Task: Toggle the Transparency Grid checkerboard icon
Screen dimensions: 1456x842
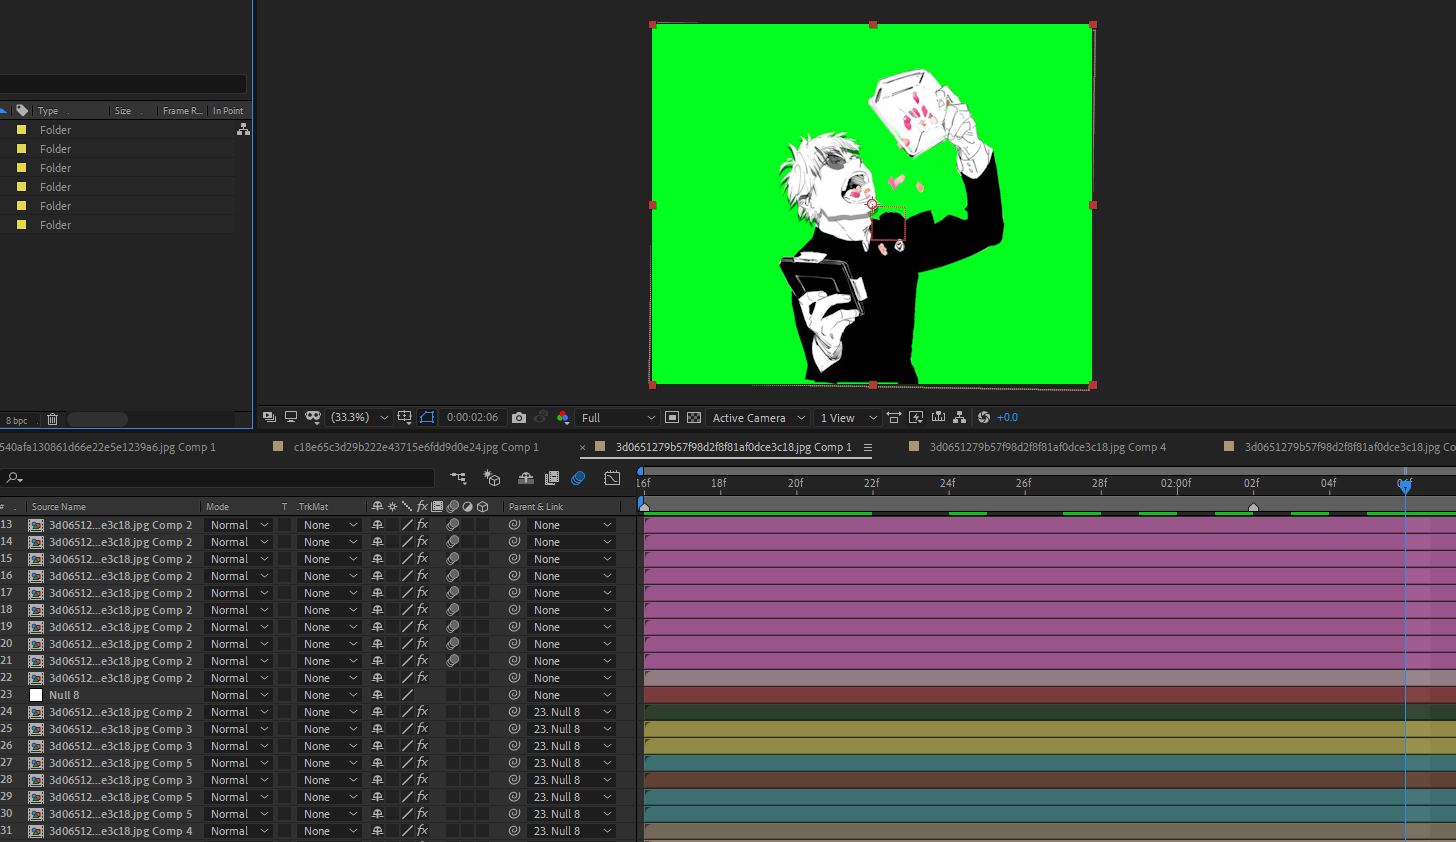Action: (694, 417)
